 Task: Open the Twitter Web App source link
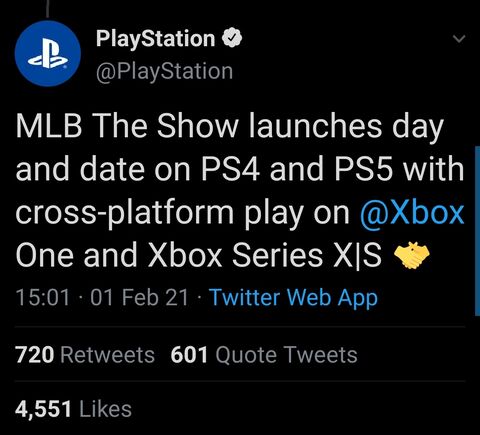pos(294,298)
